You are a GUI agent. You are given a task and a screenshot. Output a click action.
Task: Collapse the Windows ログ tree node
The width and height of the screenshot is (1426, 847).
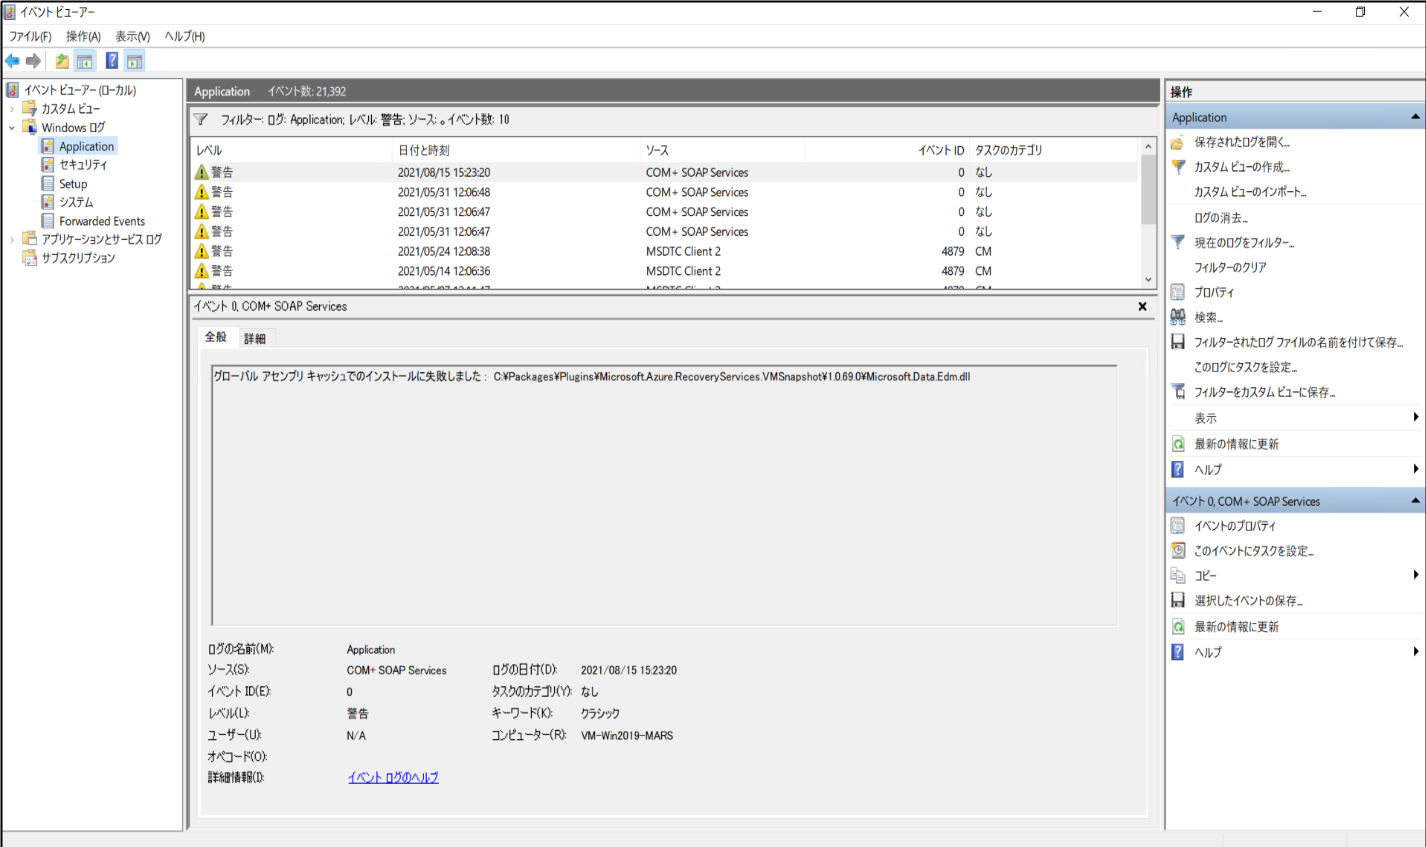(x=12, y=128)
